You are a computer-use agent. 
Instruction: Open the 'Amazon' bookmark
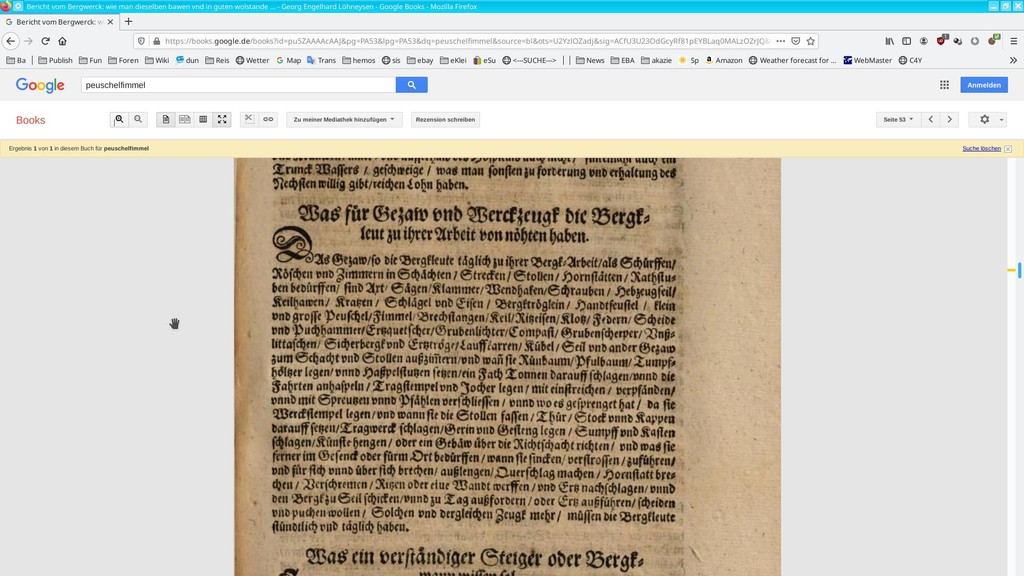point(724,60)
